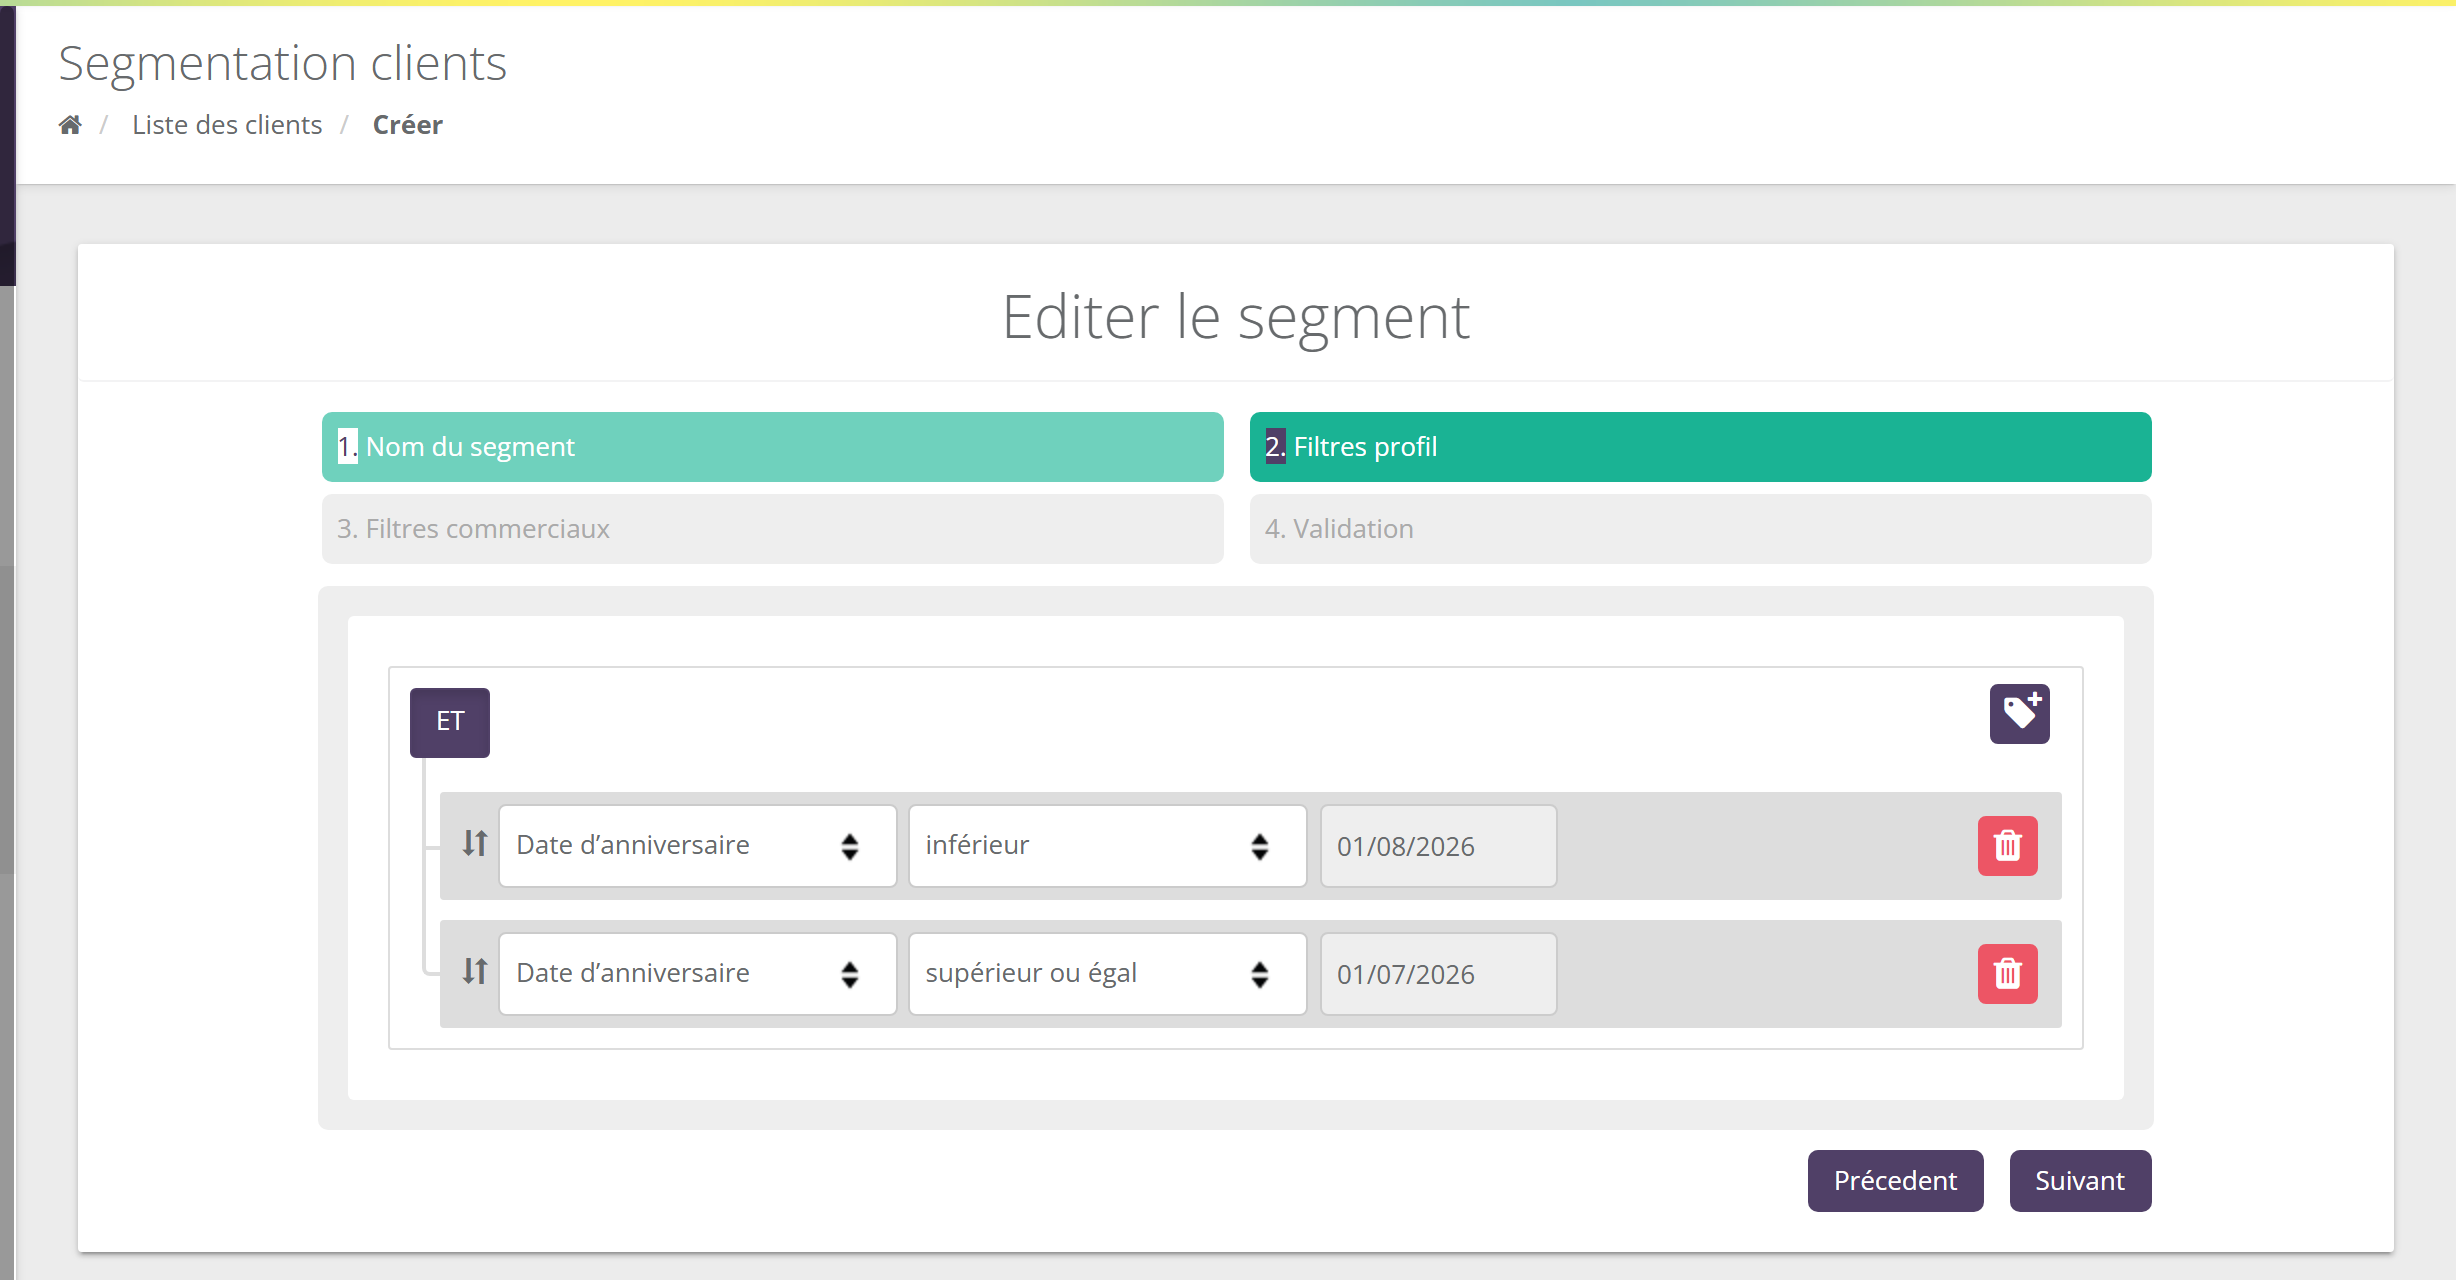The width and height of the screenshot is (2456, 1280).
Task: Open the 'supérieur ou égal' operator dropdown
Action: (x=1108, y=974)
